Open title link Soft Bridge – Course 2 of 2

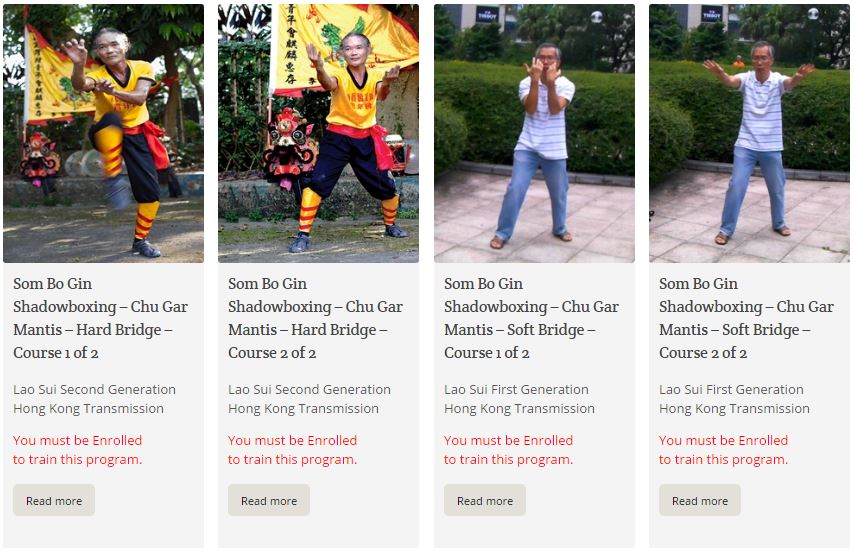(746, 318)
